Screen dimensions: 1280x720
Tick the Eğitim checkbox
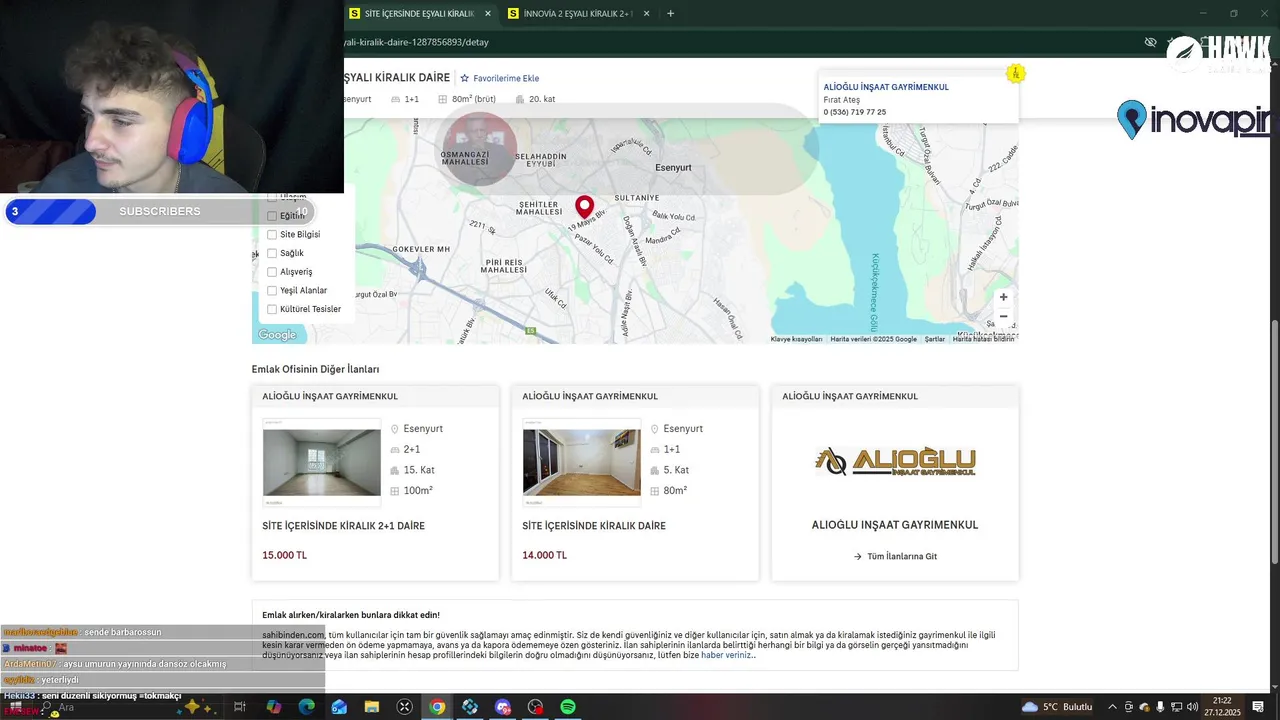click(271, 216)
